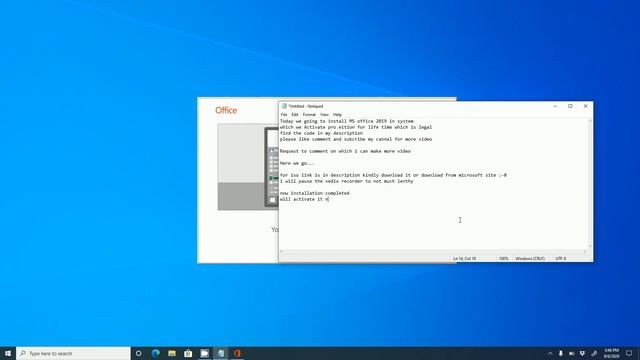This screenshot has height=360, width=640.
Task: Click the scroll-left arrow in Notepad
Action: pyautogui.click(x=282, y=251)
